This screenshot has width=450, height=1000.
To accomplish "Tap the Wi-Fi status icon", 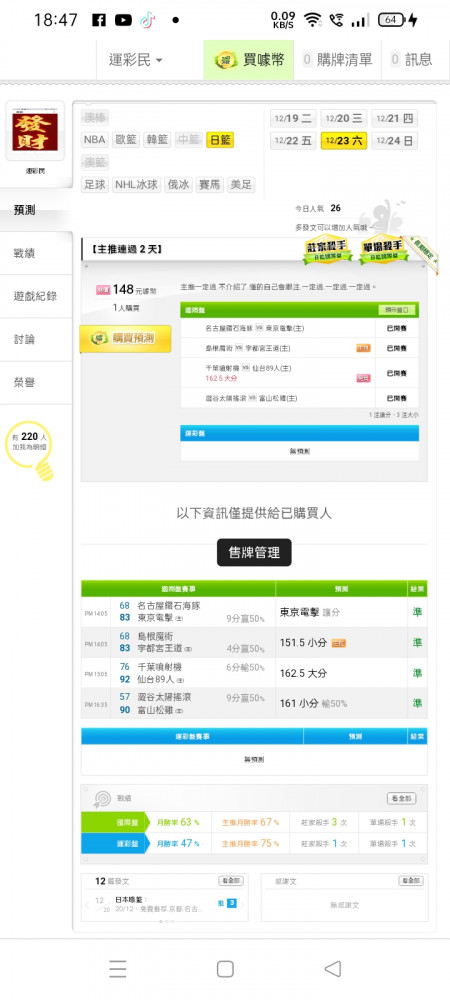I will click(x=312, y=20).
